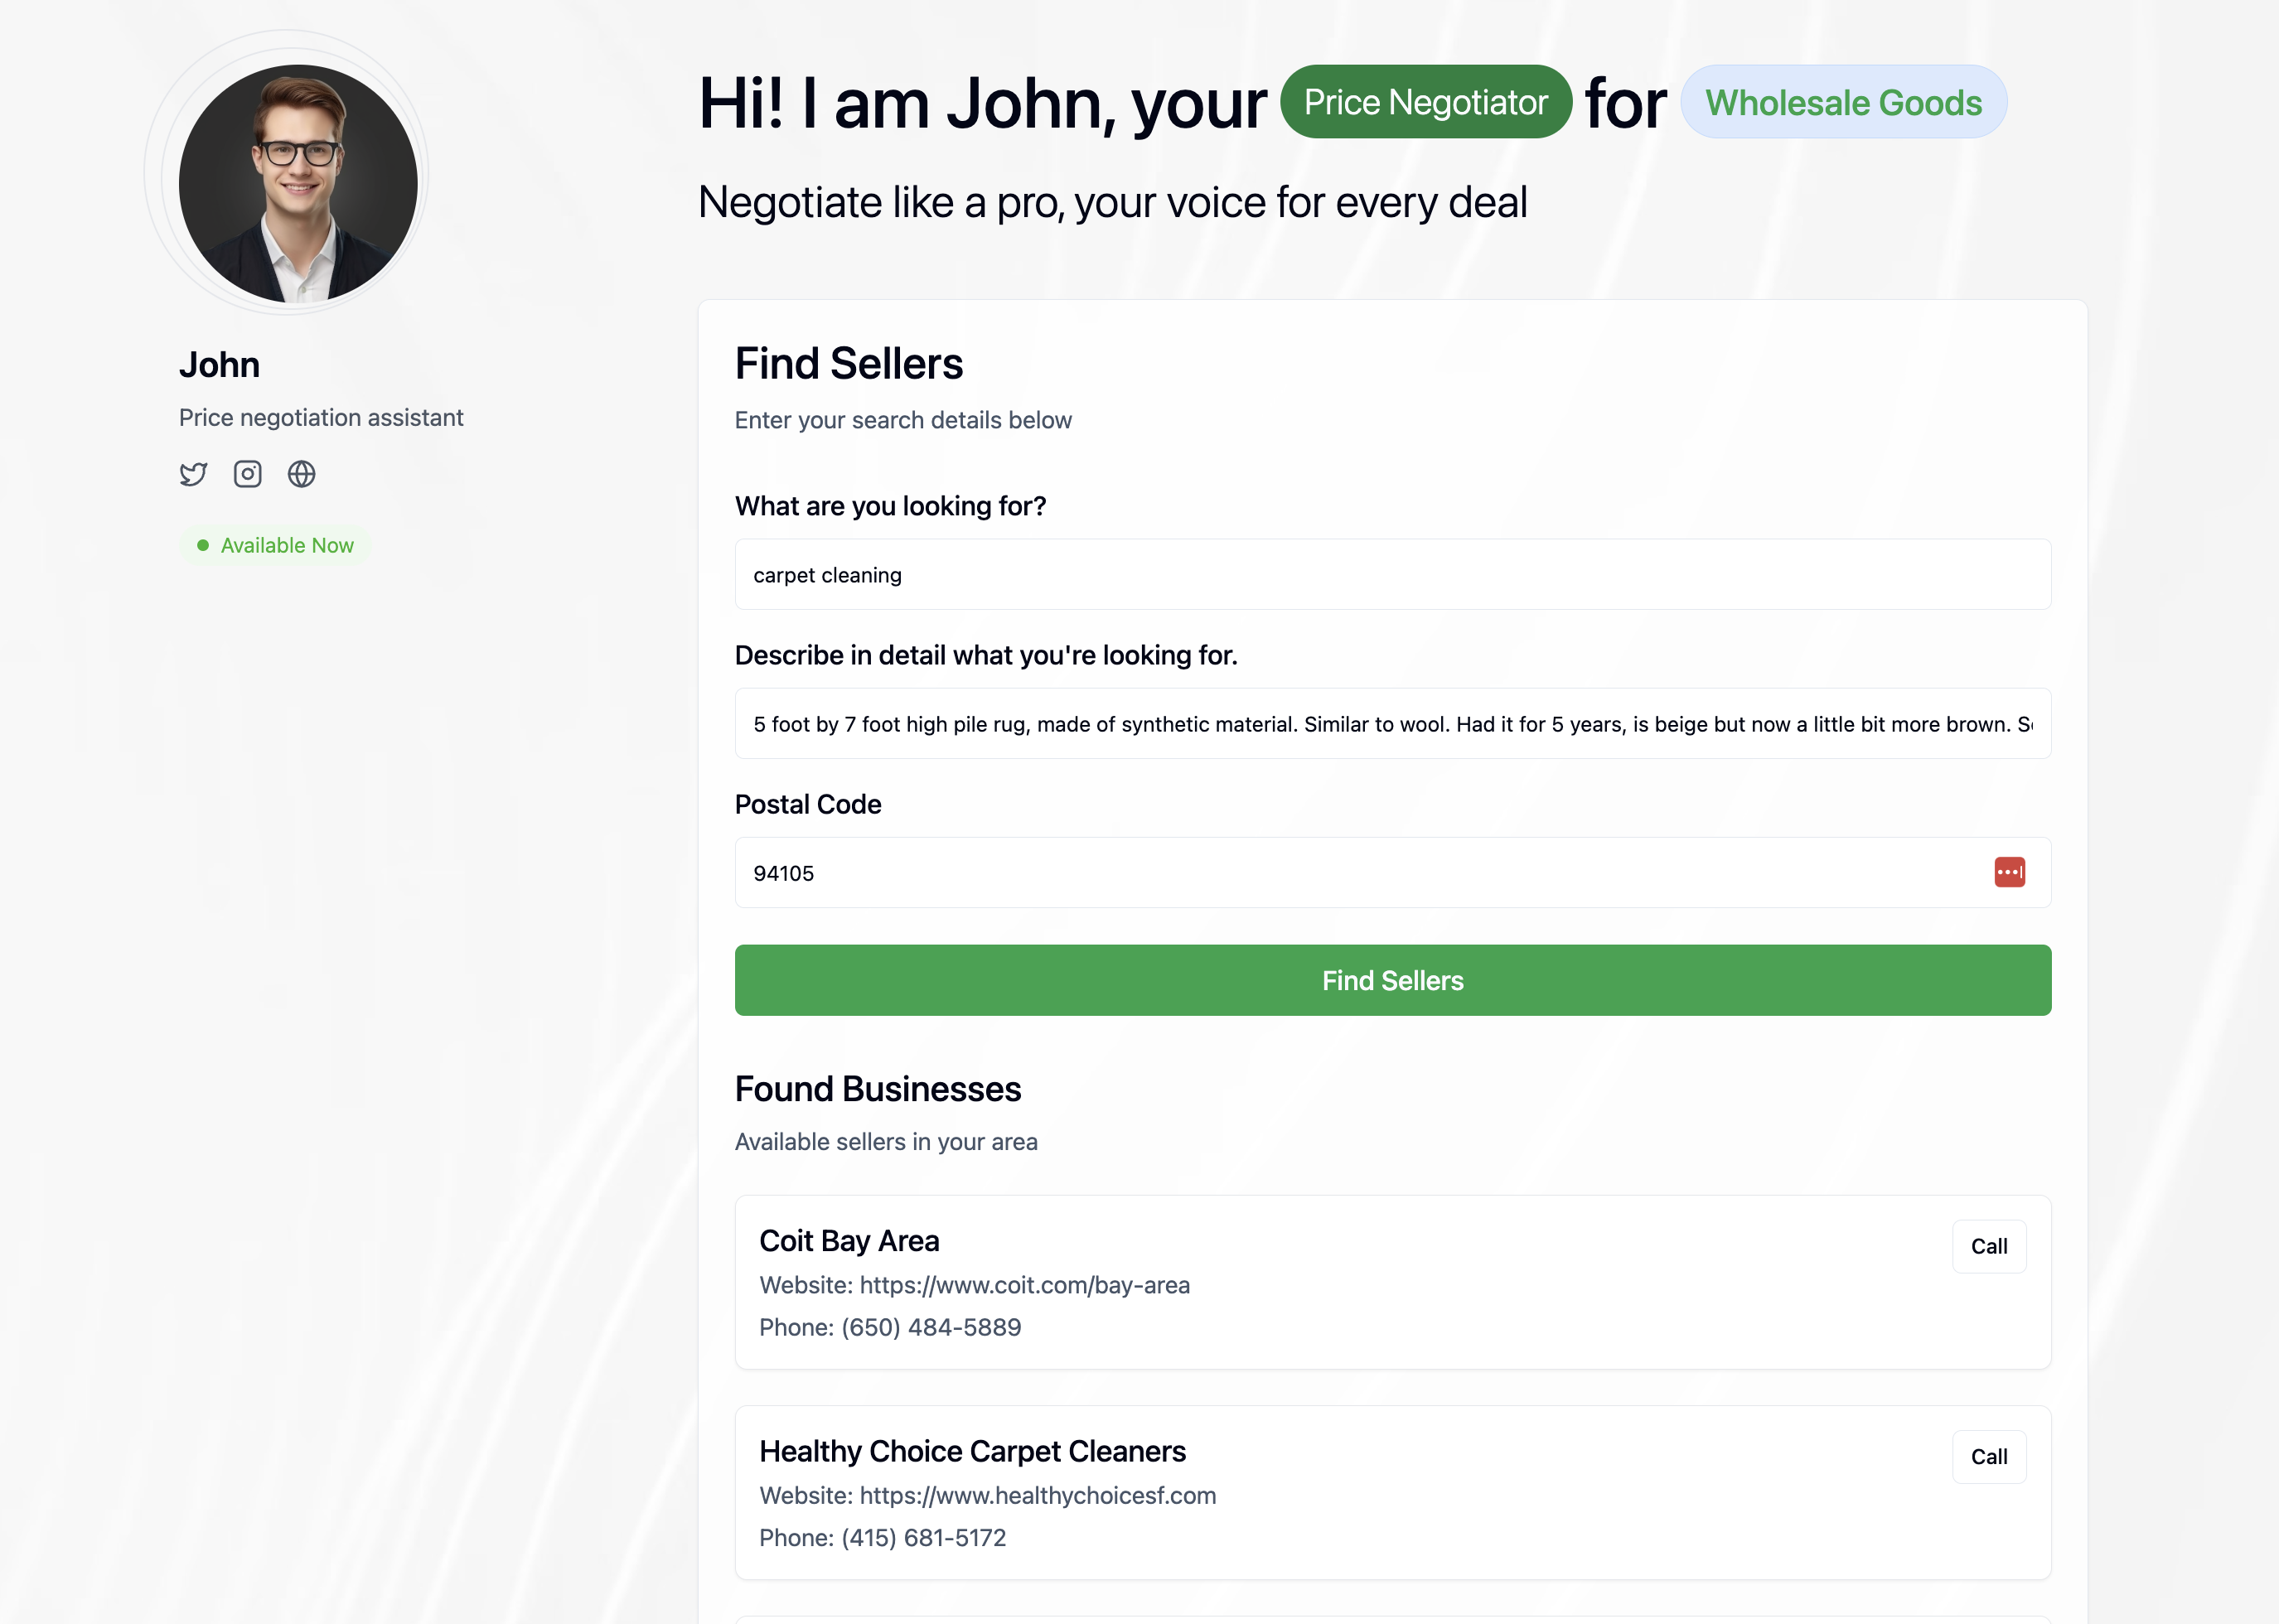Focus the 'What are you looking for' field
2279x1624 pixels.
pyautogui.click(x=1392, y=575)
